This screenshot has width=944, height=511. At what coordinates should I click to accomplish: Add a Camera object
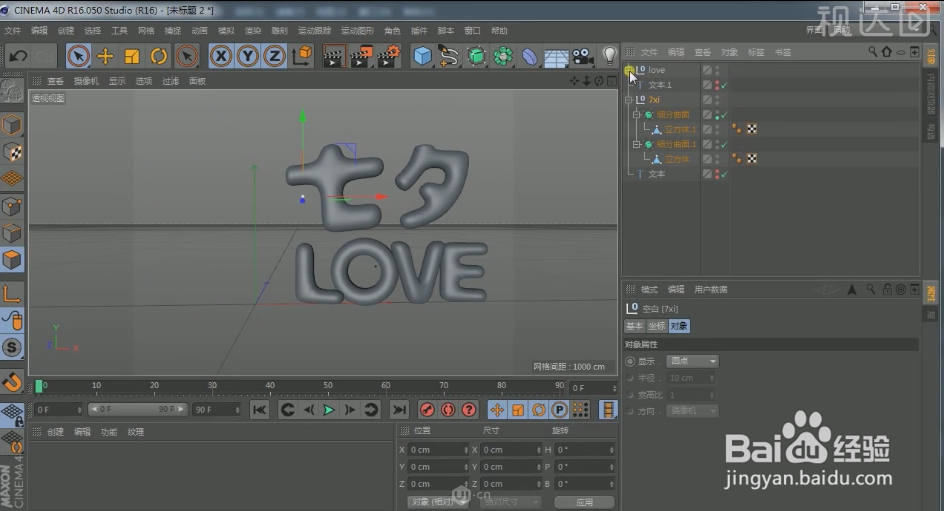pyautogui.click(x=582, y=57)
